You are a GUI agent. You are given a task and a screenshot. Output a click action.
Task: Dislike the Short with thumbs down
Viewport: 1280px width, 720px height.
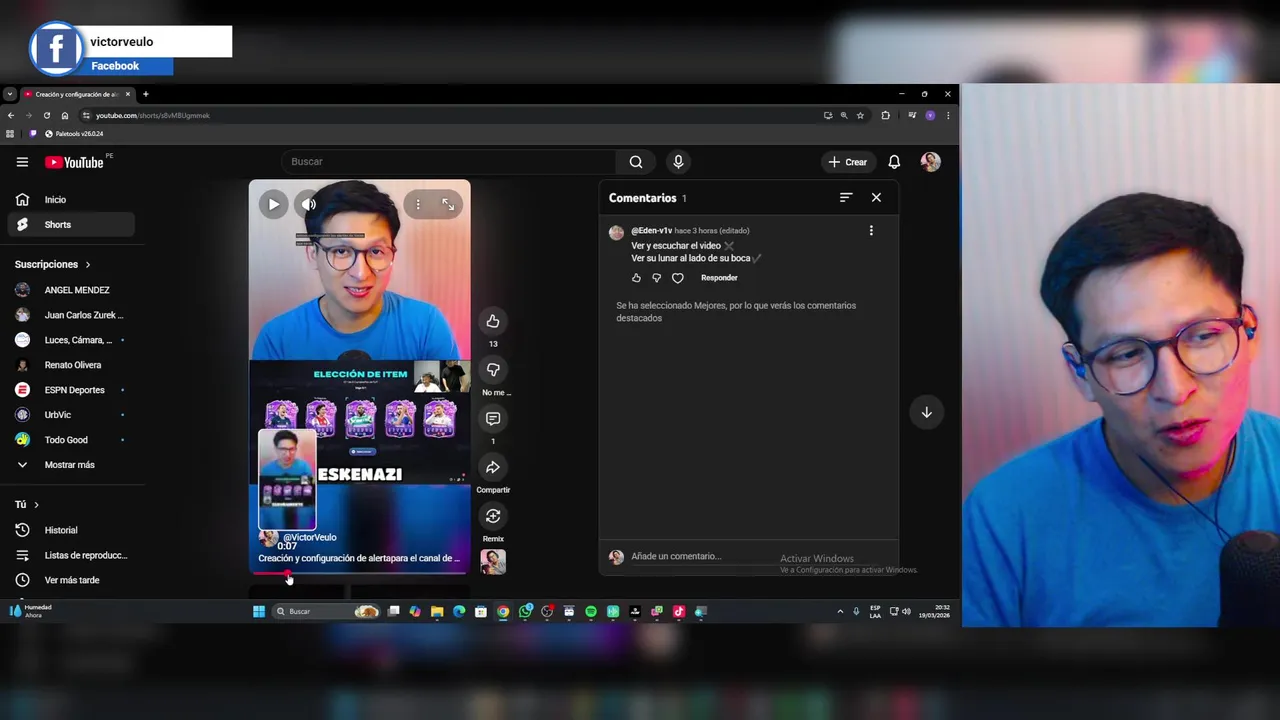pos(493,370)
